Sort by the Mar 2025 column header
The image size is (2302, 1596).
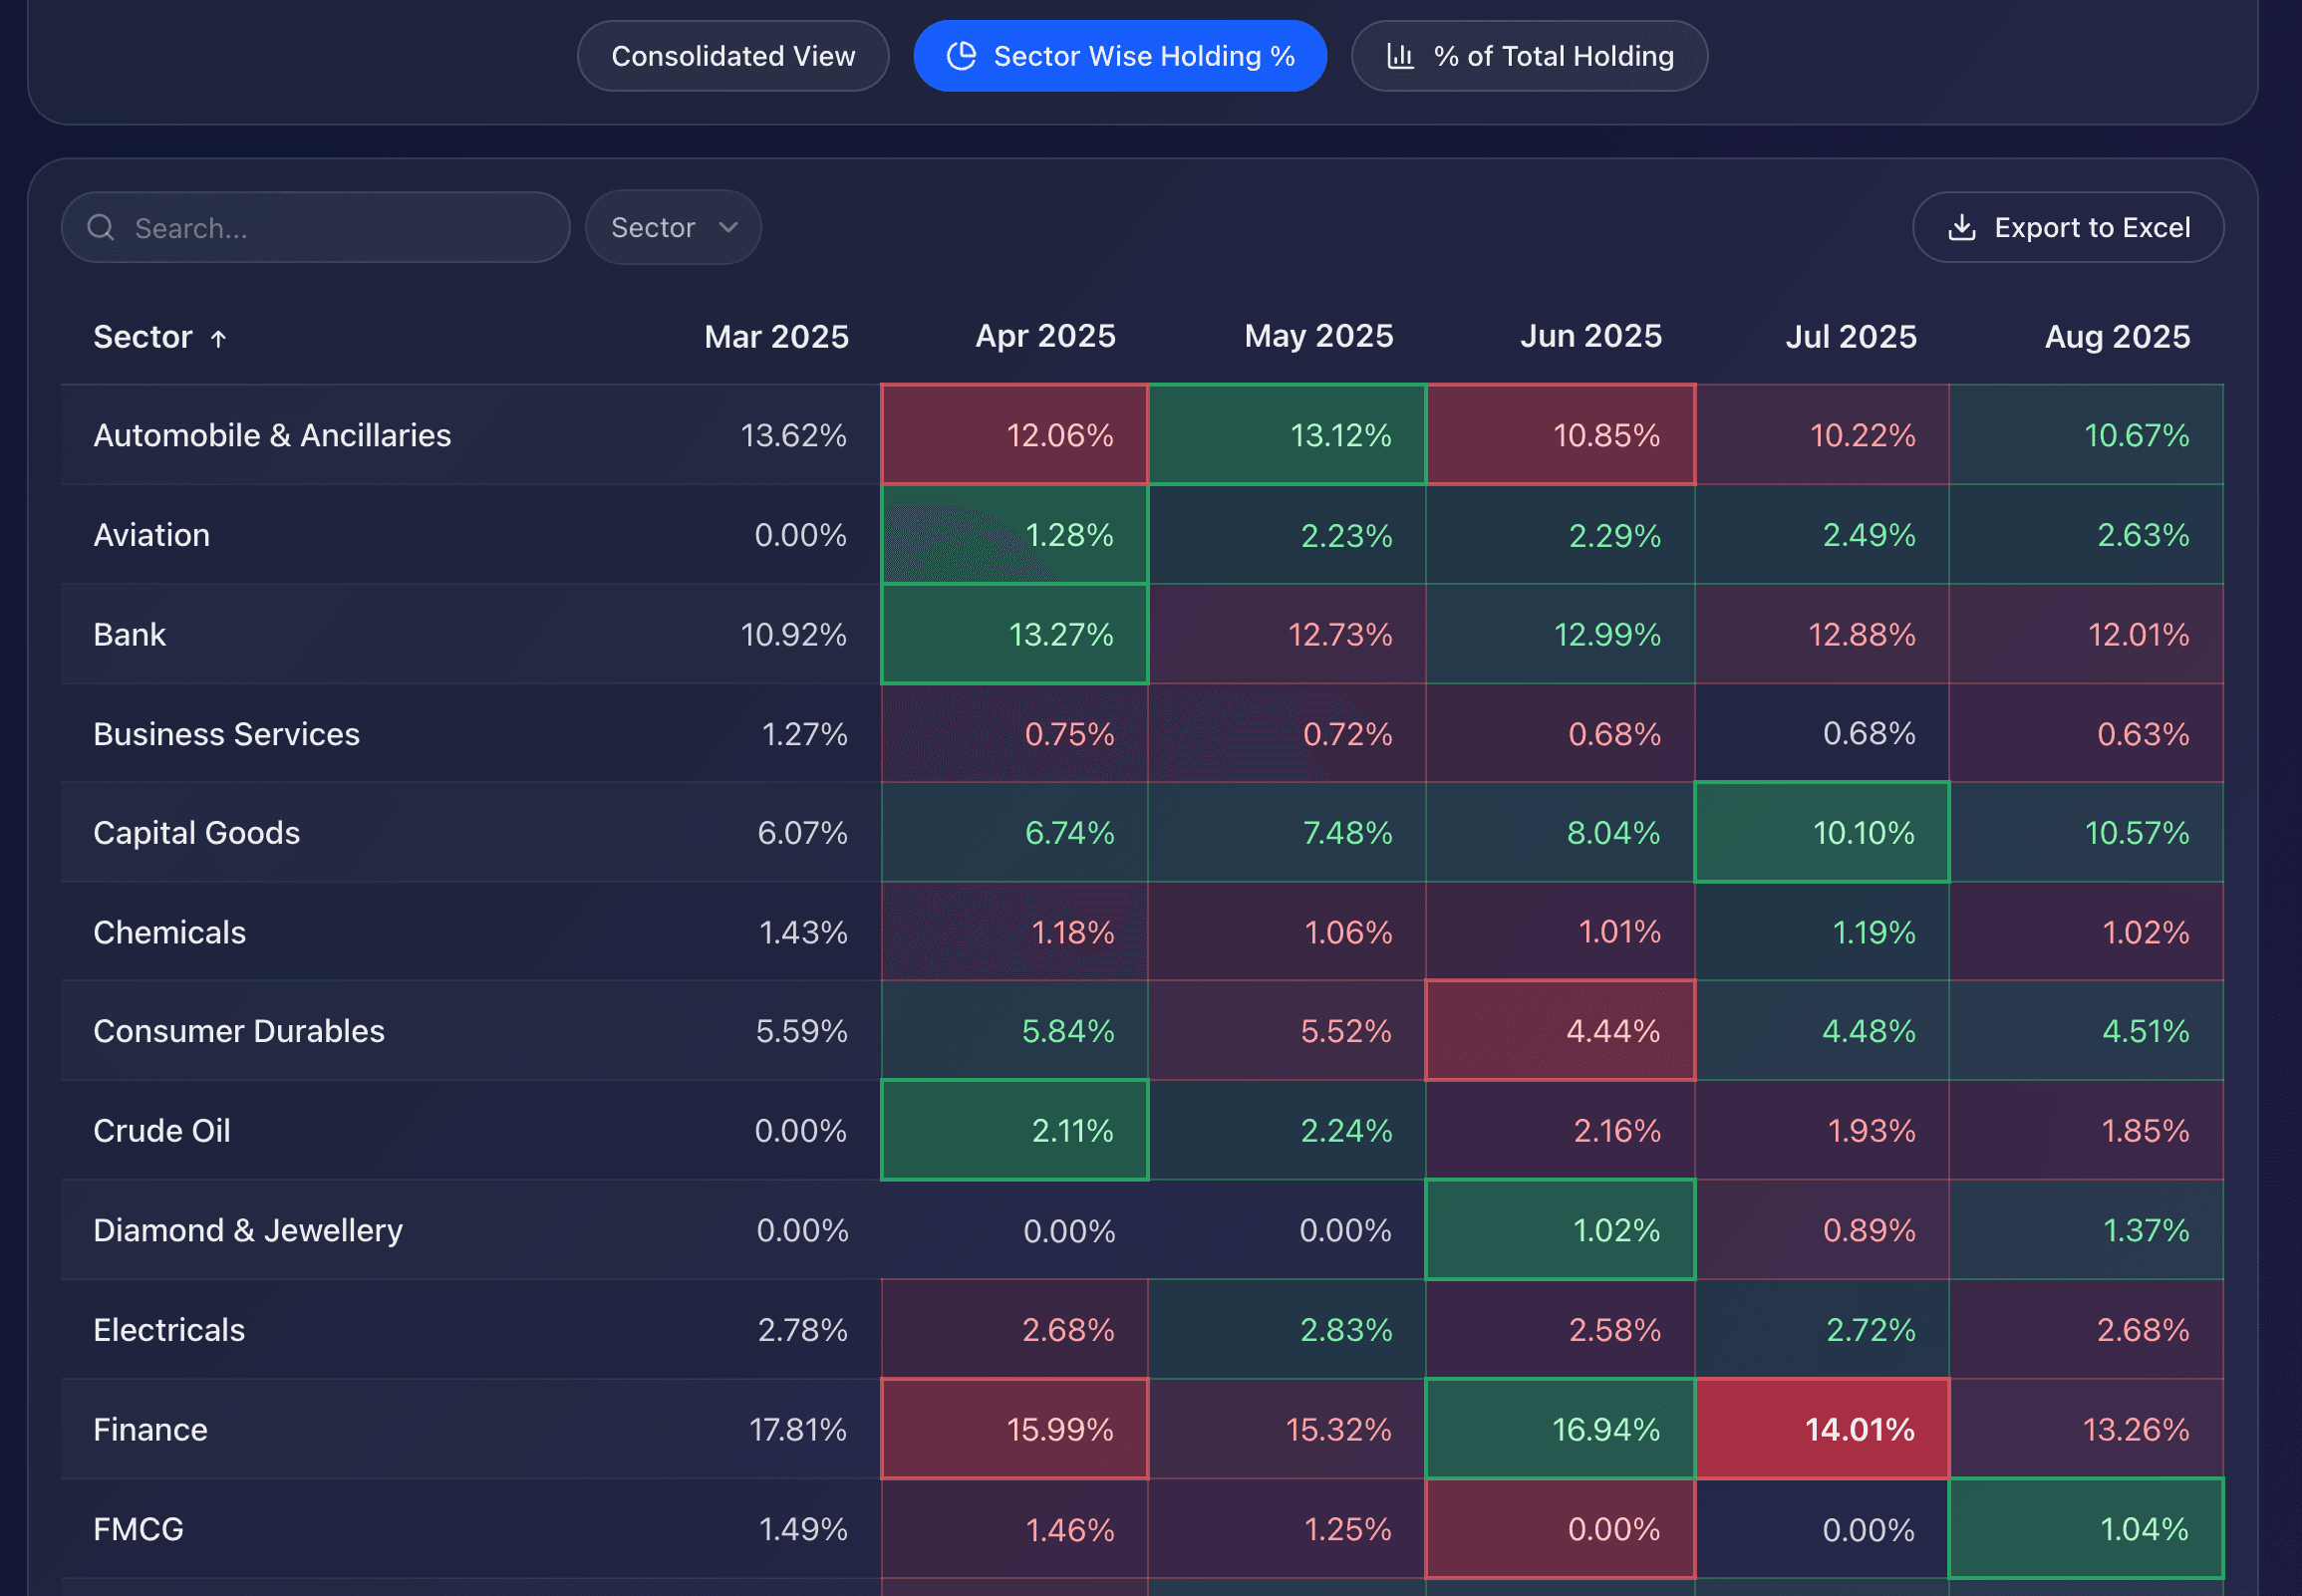click(x=776, y=337)
